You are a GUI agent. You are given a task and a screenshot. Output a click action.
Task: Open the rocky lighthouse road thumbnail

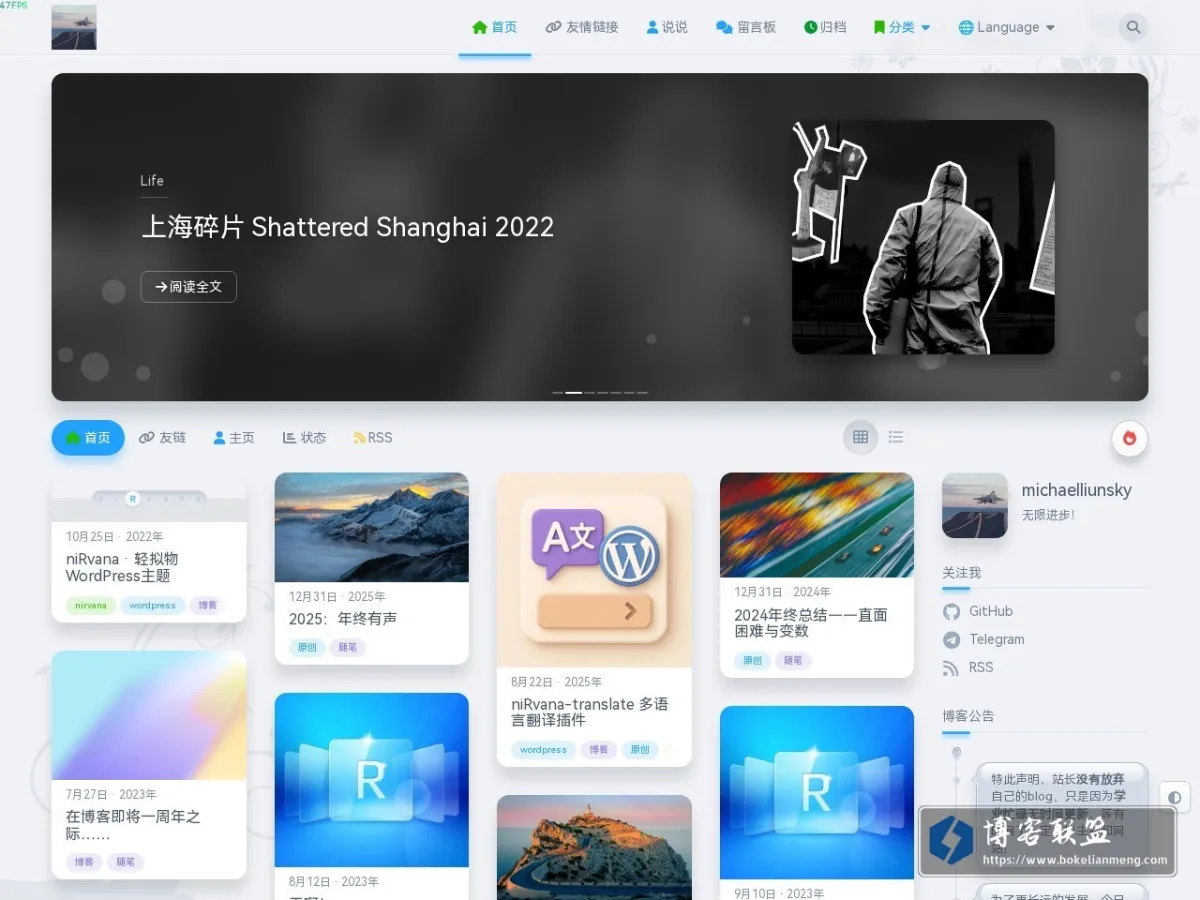coord(594,847)
